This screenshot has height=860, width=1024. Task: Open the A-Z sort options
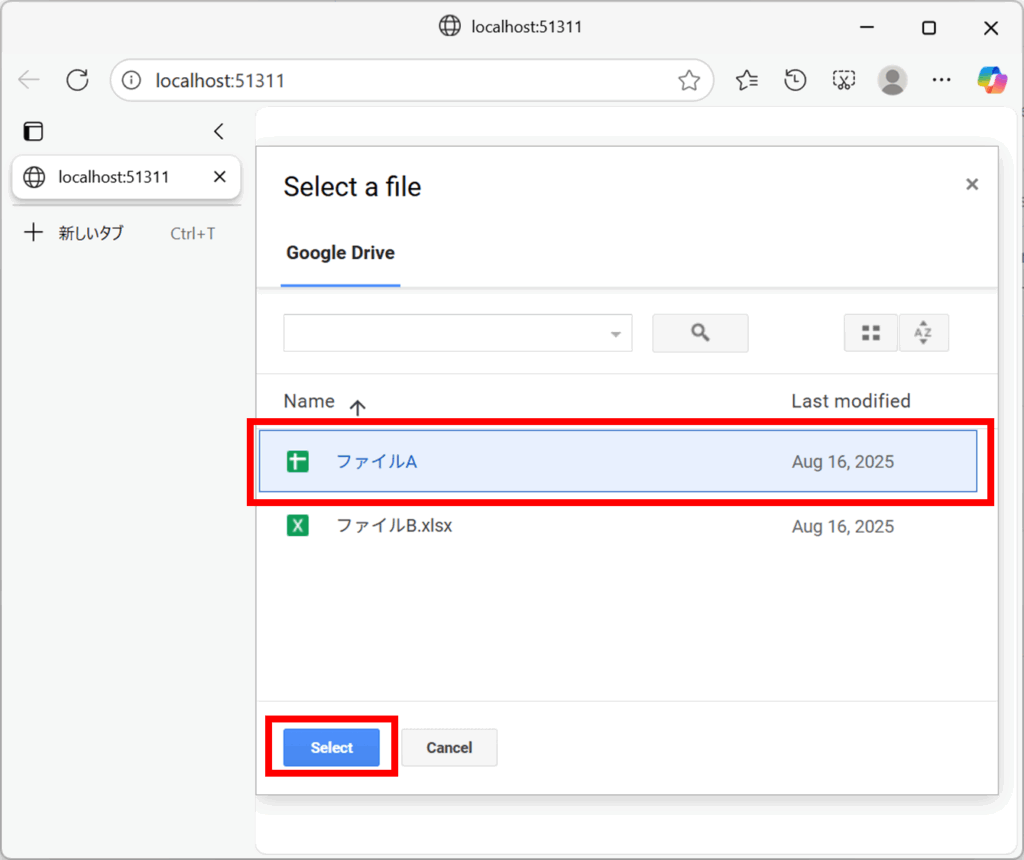tap(923, 333)
